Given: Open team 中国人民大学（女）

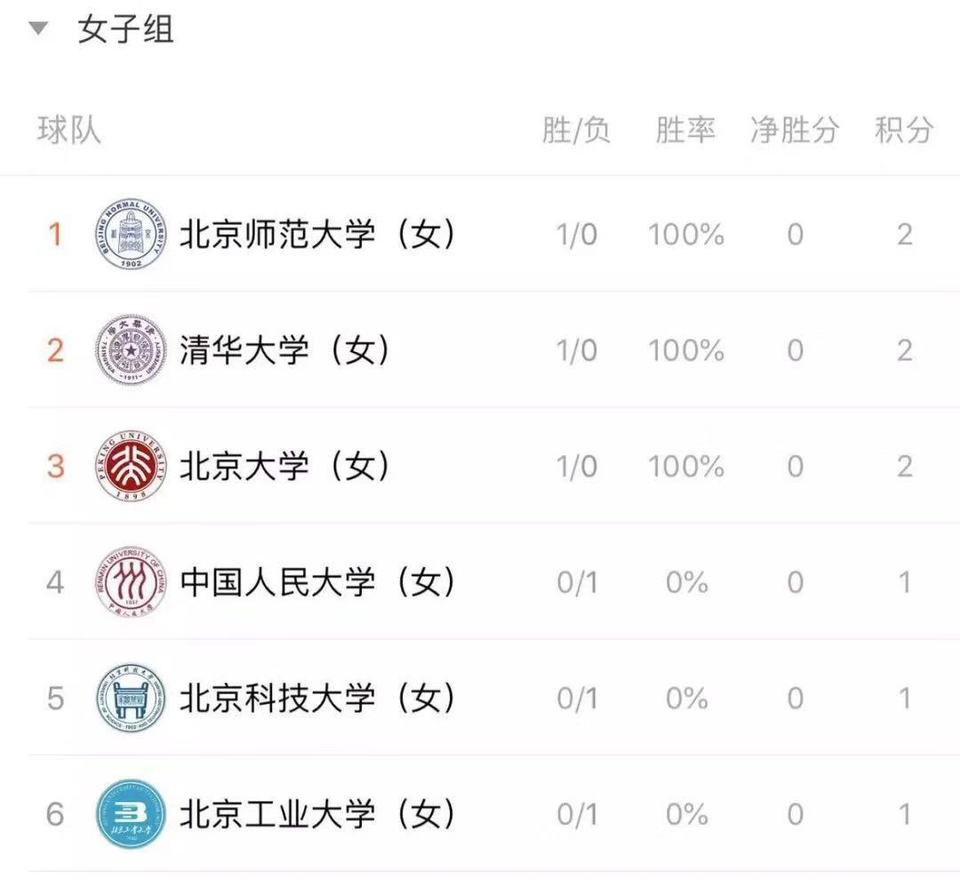Looking at the screenshot, I should coord(318,582).
